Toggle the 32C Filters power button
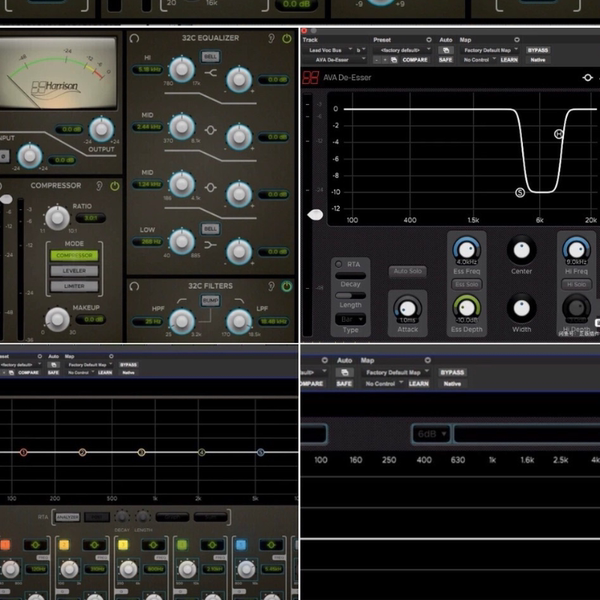 [287, 286]
